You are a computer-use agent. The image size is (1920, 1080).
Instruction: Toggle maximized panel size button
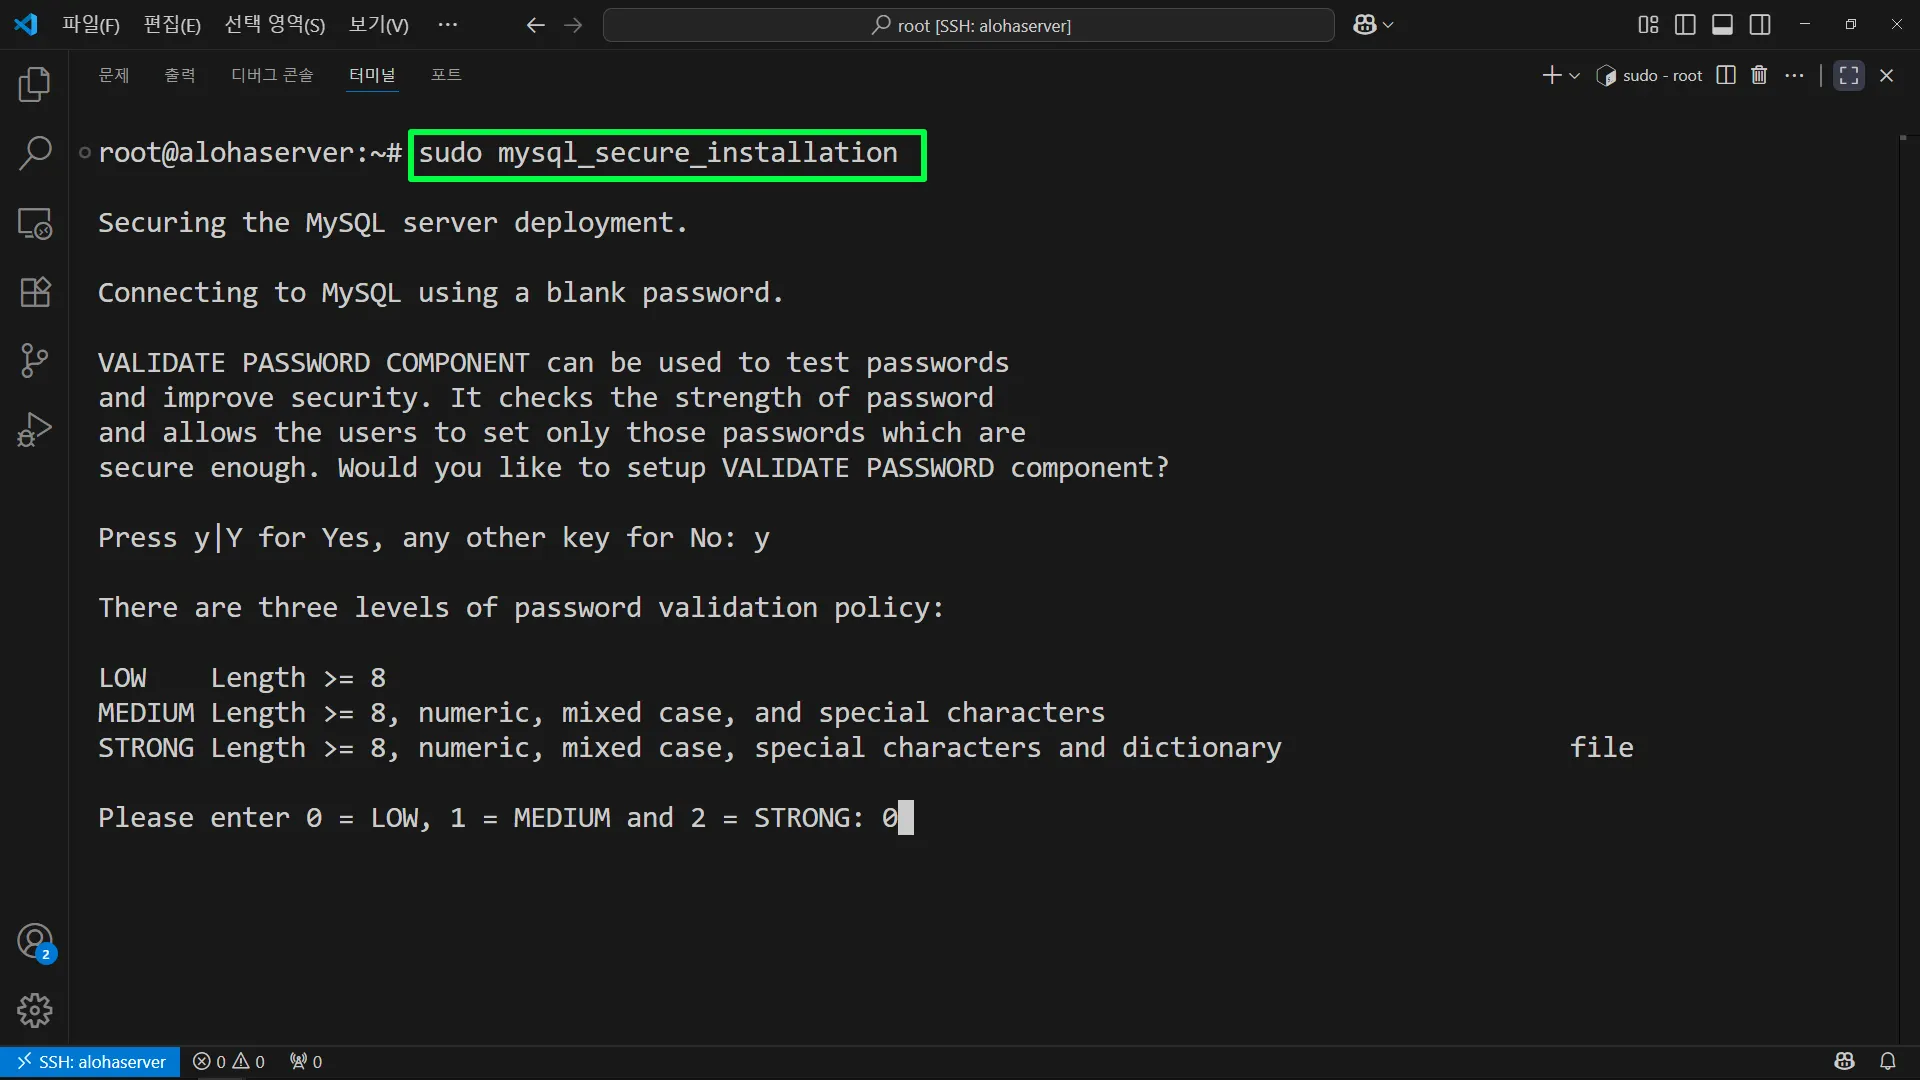[1849, 75]
